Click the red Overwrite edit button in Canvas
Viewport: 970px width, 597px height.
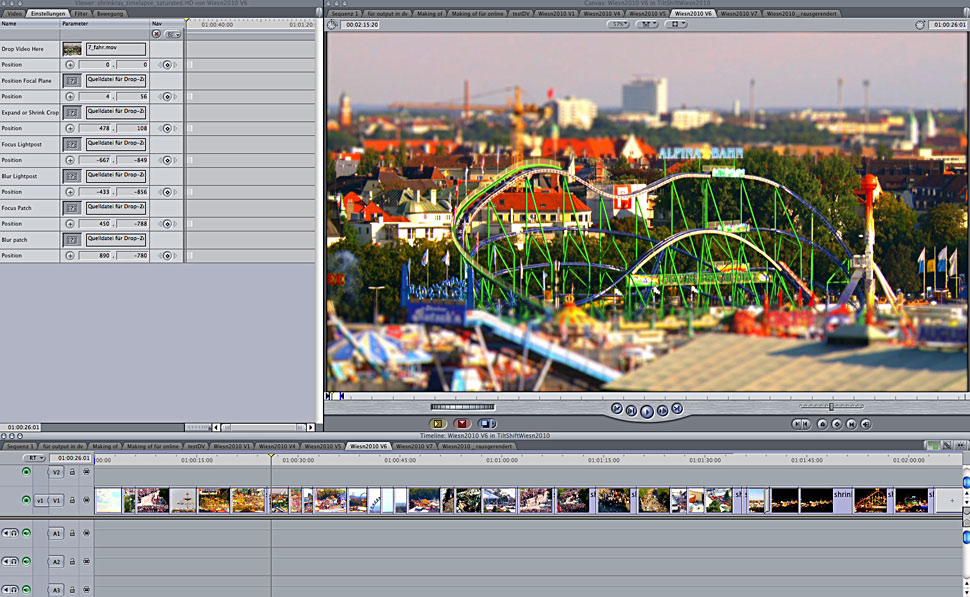[462, 424]
